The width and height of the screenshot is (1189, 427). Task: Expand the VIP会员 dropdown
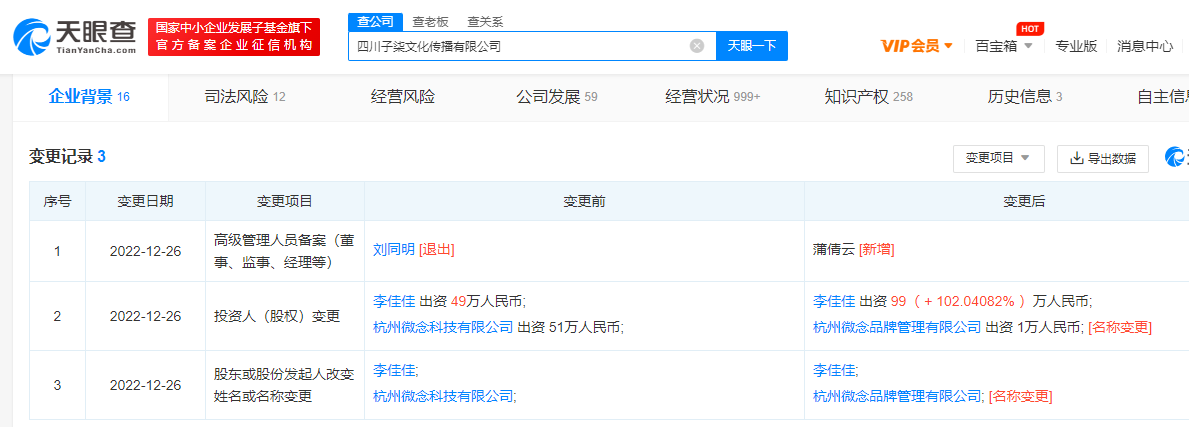[x=916, y=46]
